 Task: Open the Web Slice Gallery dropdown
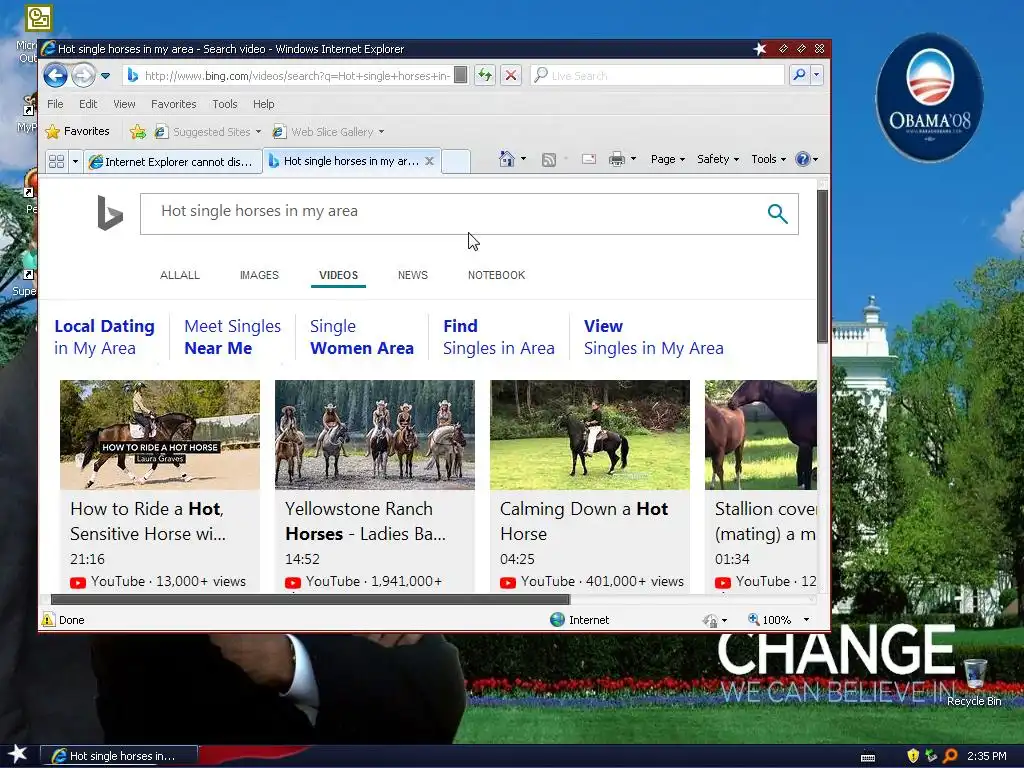[328, 132]
